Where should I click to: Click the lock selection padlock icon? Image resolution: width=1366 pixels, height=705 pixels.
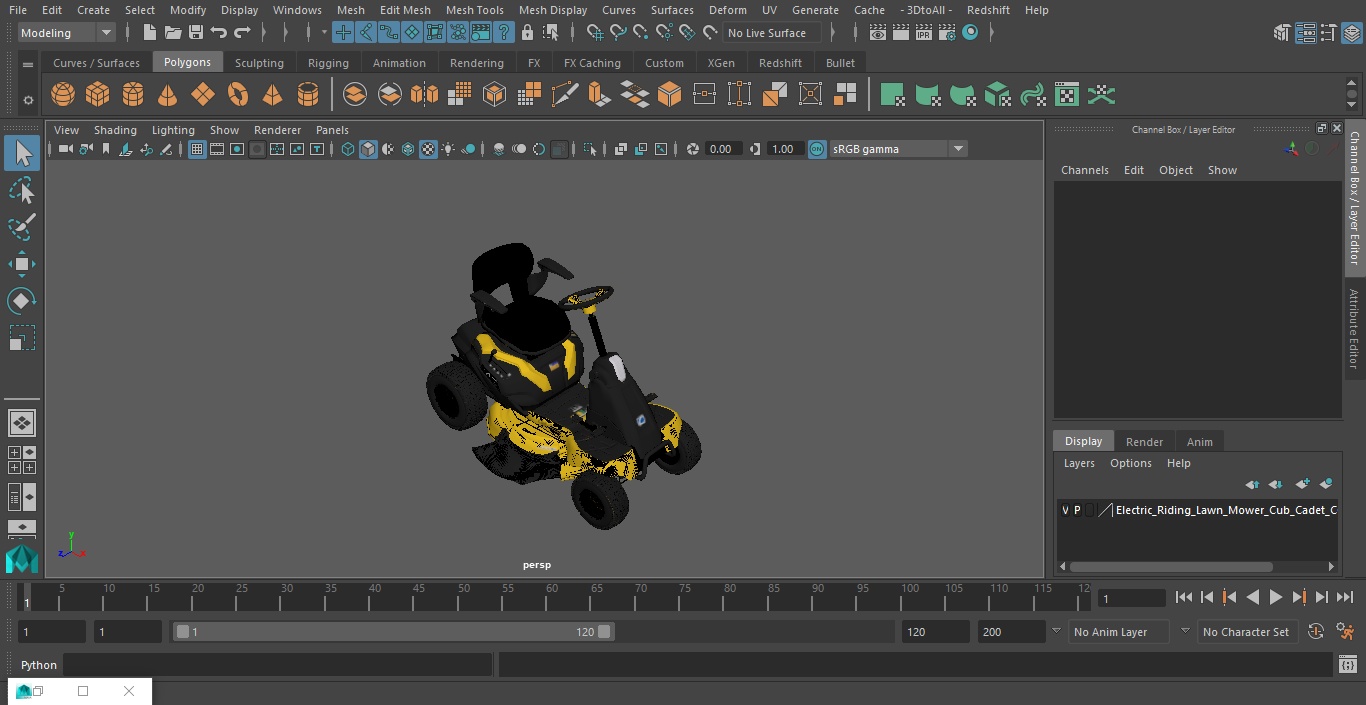click(x=527, y=33)
